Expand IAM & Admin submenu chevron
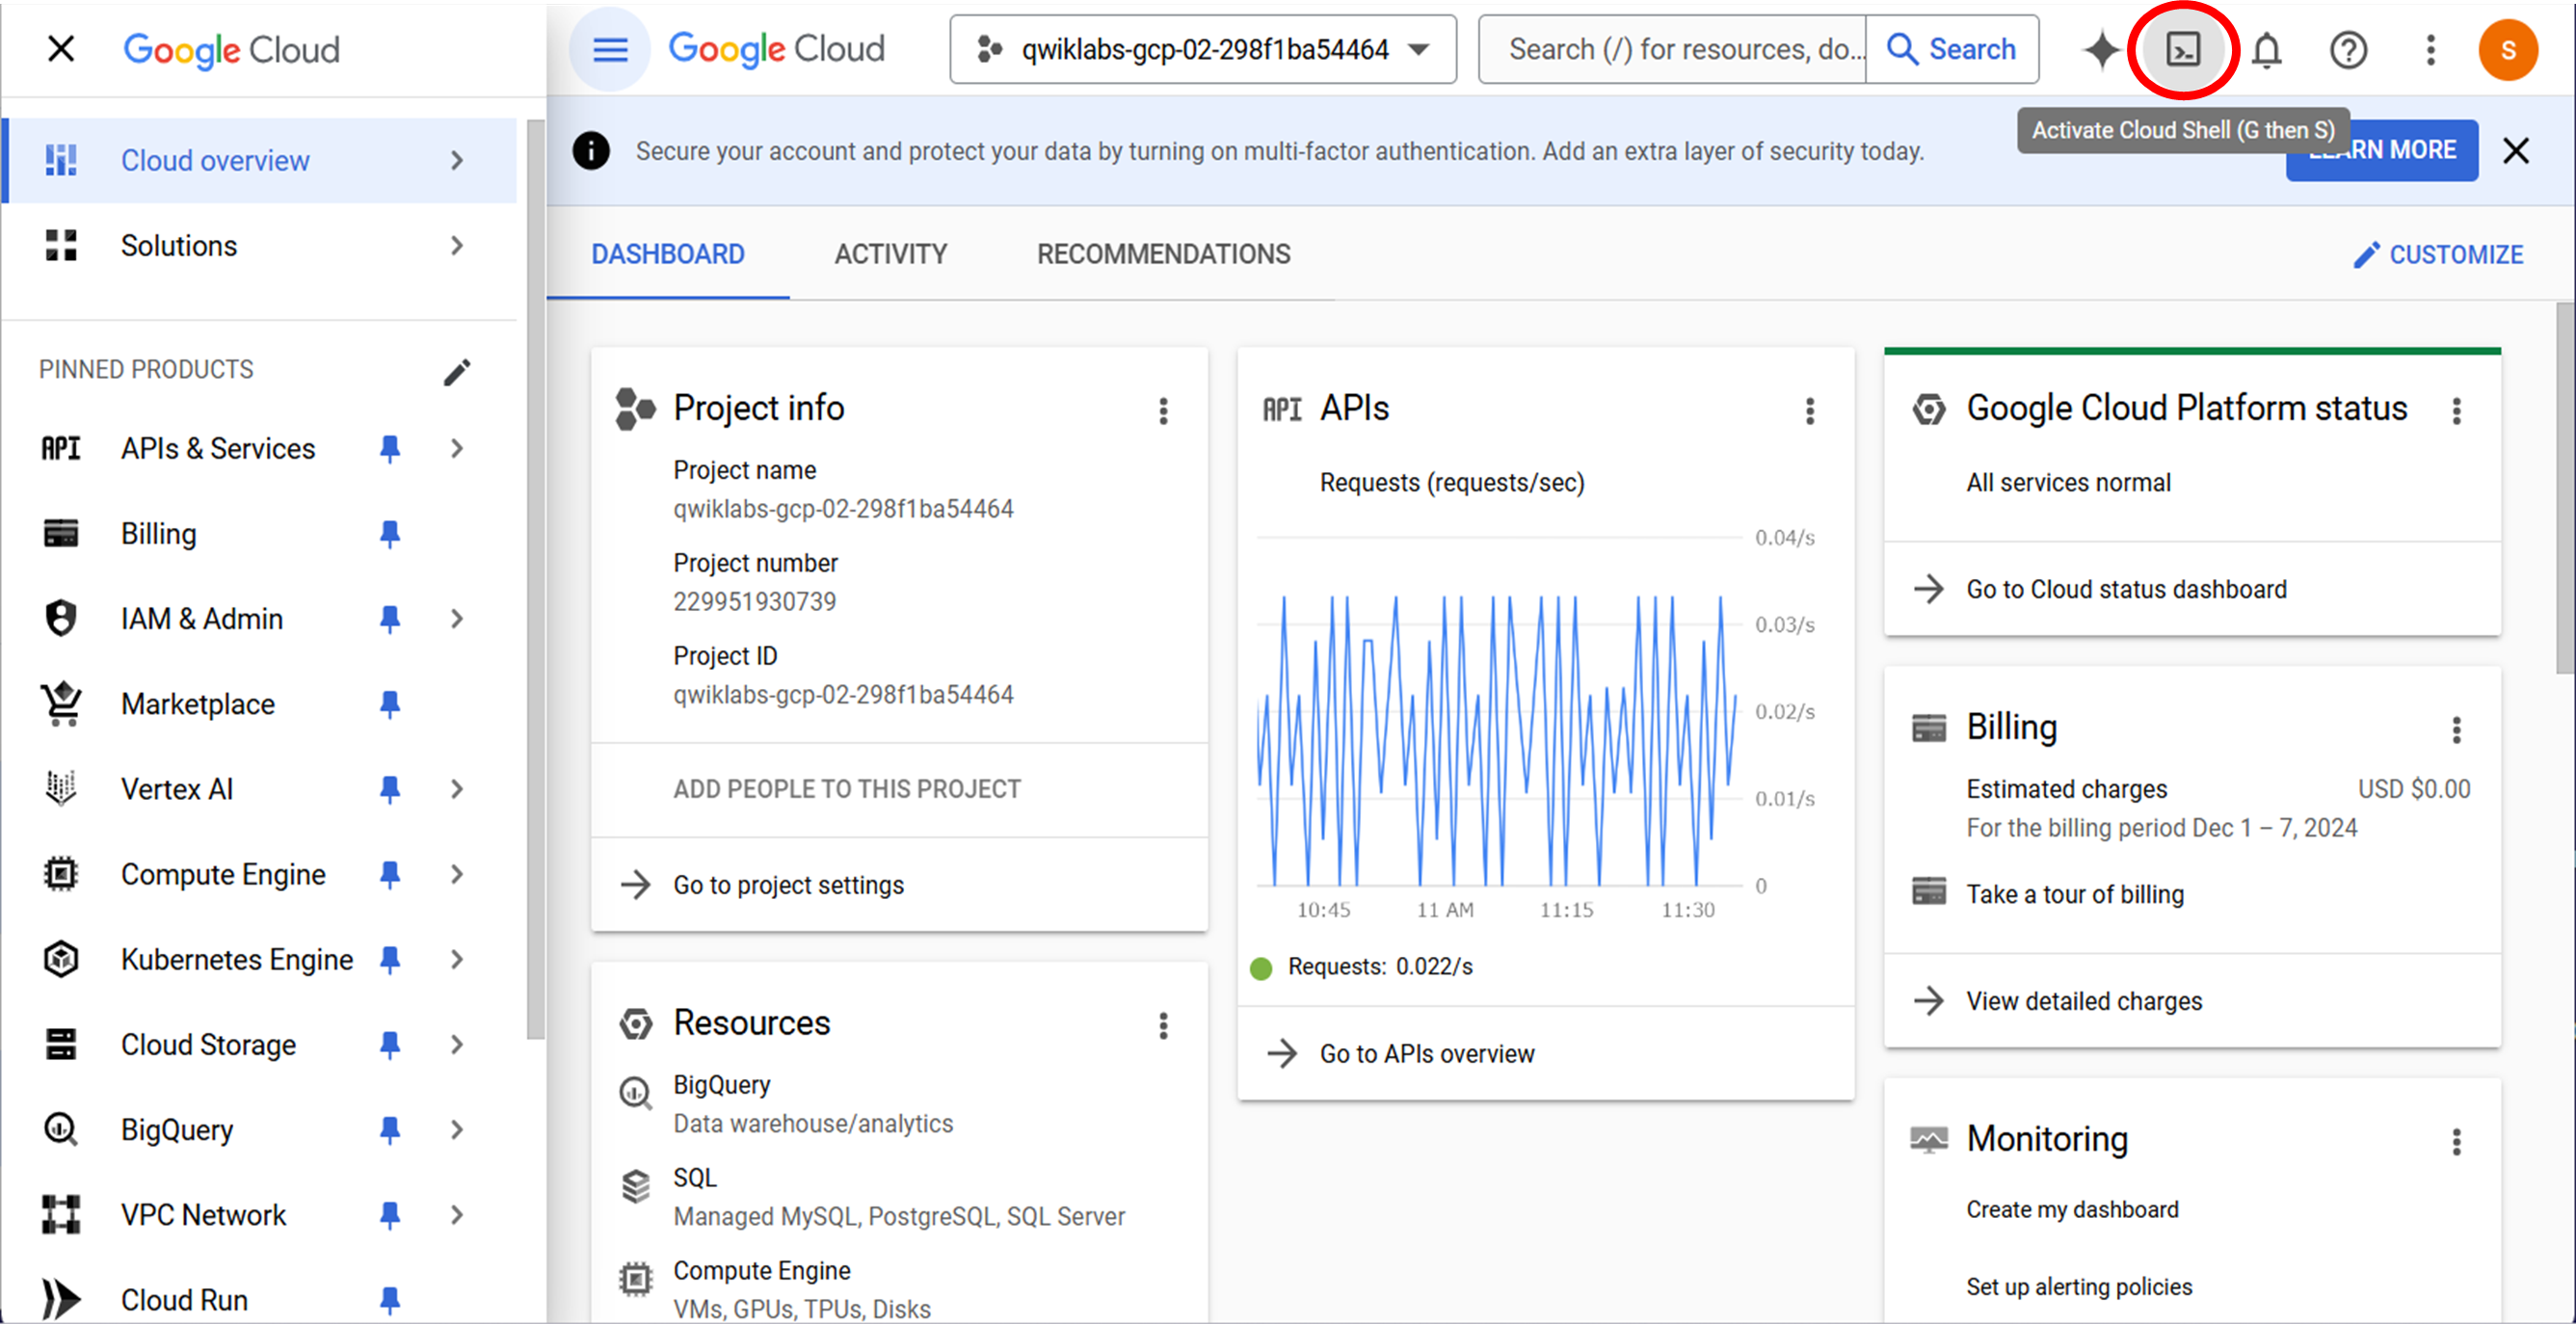This screenshot has width=2576, height=1324. (x=457, y=619)
